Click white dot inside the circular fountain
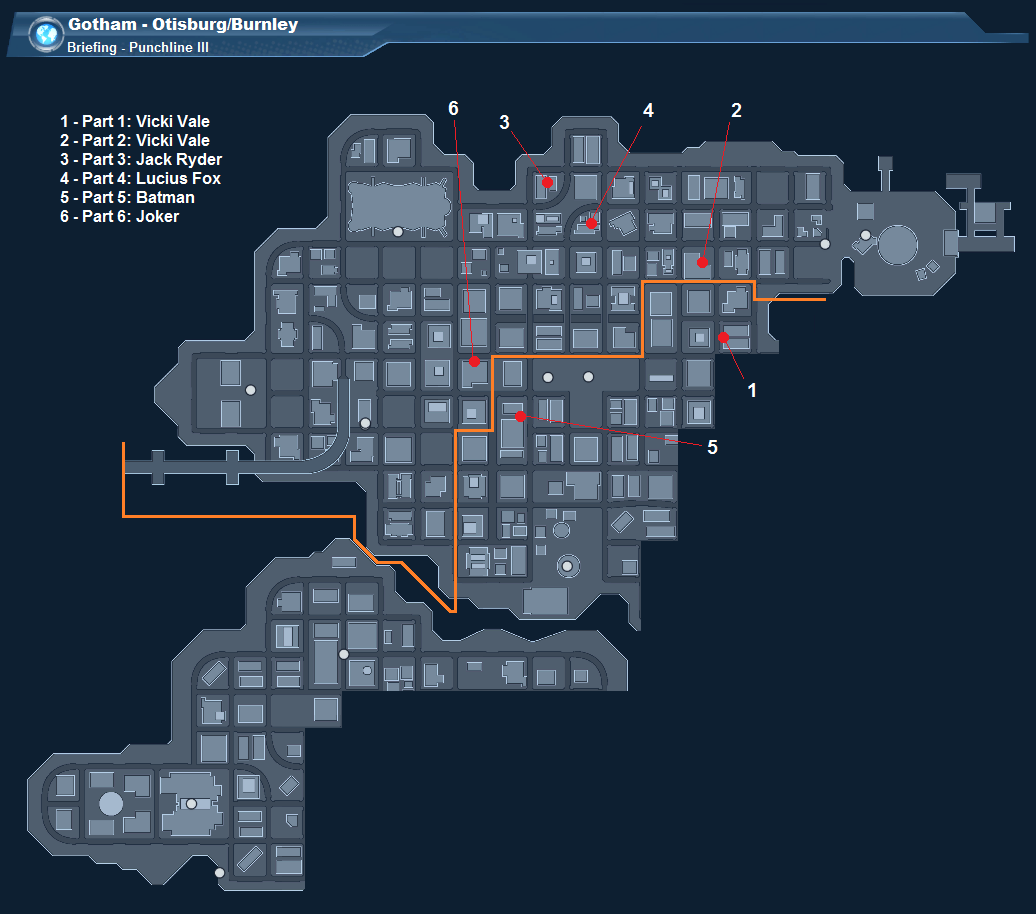Screen dimensions: 1036x914 click(567, 566)
